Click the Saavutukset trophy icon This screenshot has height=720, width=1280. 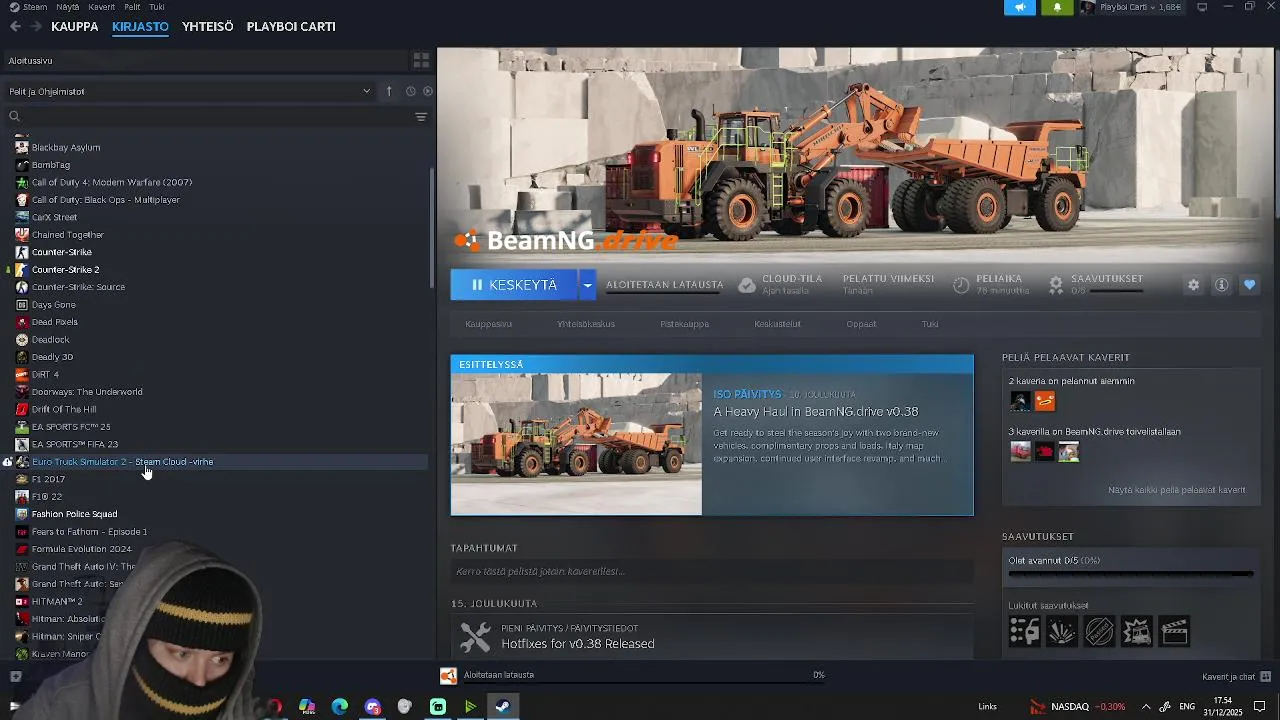coord(1056,285)
